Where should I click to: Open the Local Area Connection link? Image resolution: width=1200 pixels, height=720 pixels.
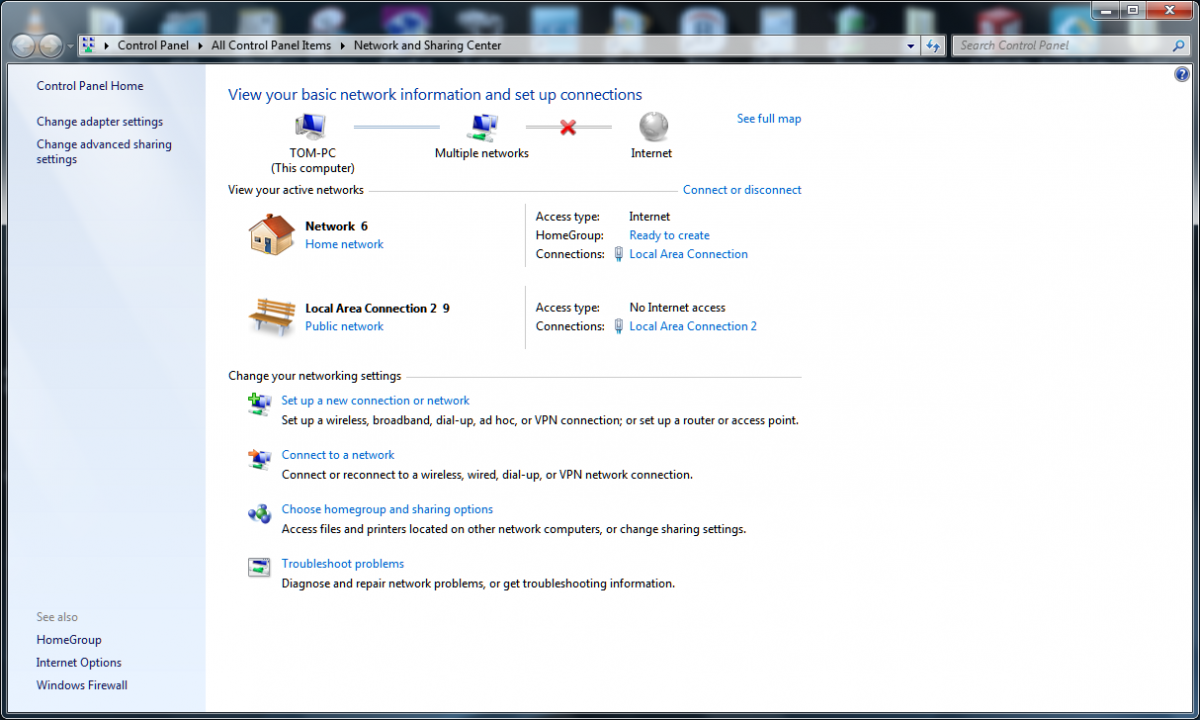[688, 254]
